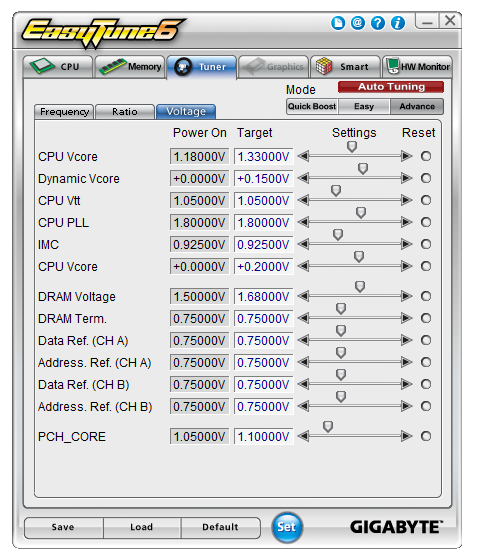Select the reset radio for PCH_CORE
This screenshot has width=481, height=560.
coord(426,436)
